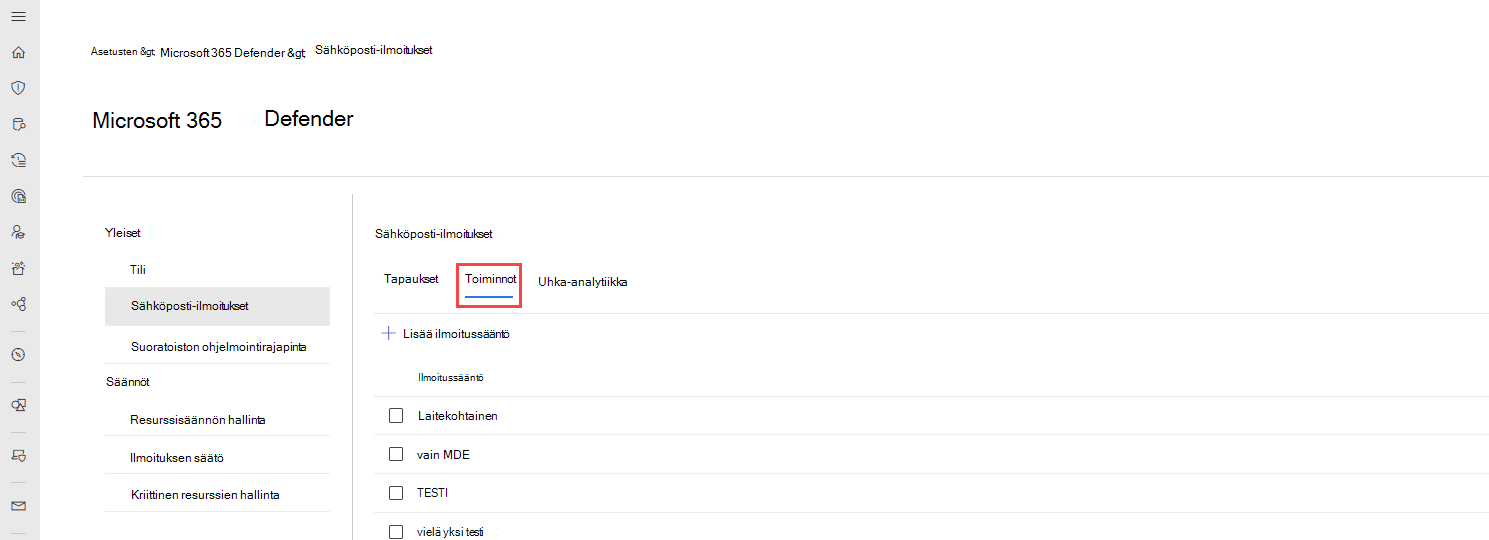Go to Home via house icon
This screenshot has height=540, width=1489.
[x=18, y=52]
